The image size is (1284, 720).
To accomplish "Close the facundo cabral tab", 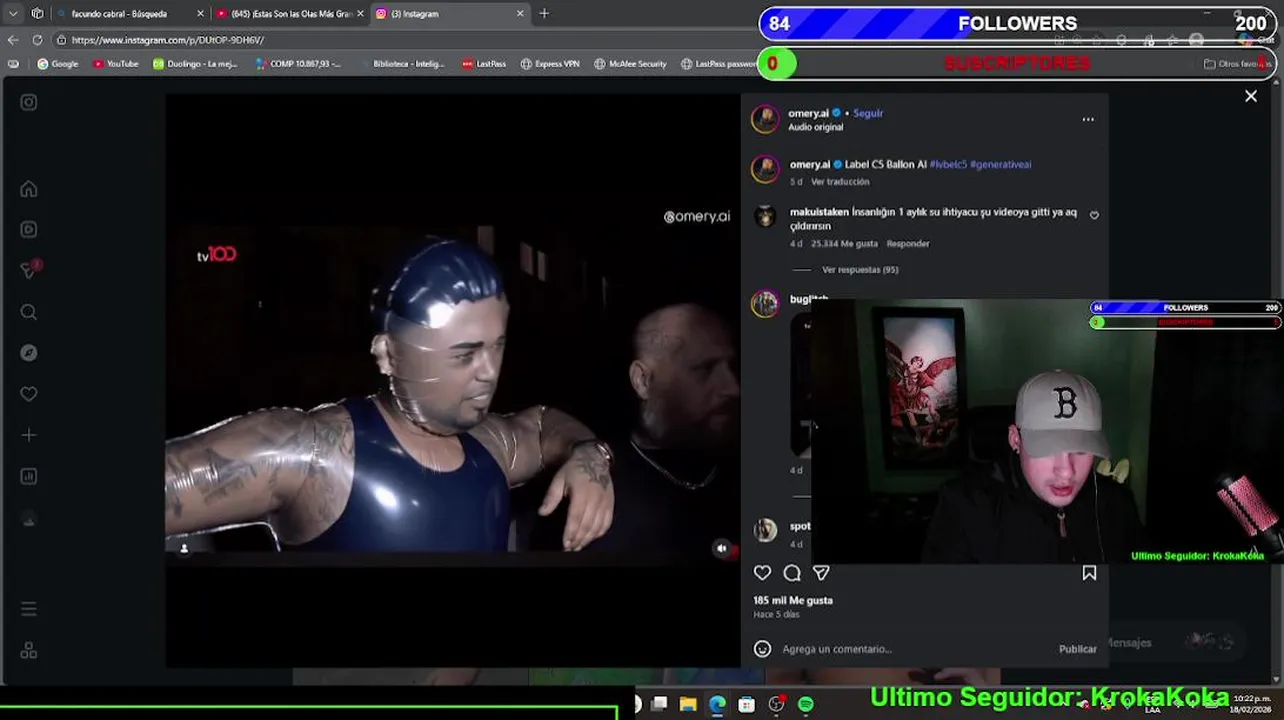I will pyautogui.click(x=200, y=14).
